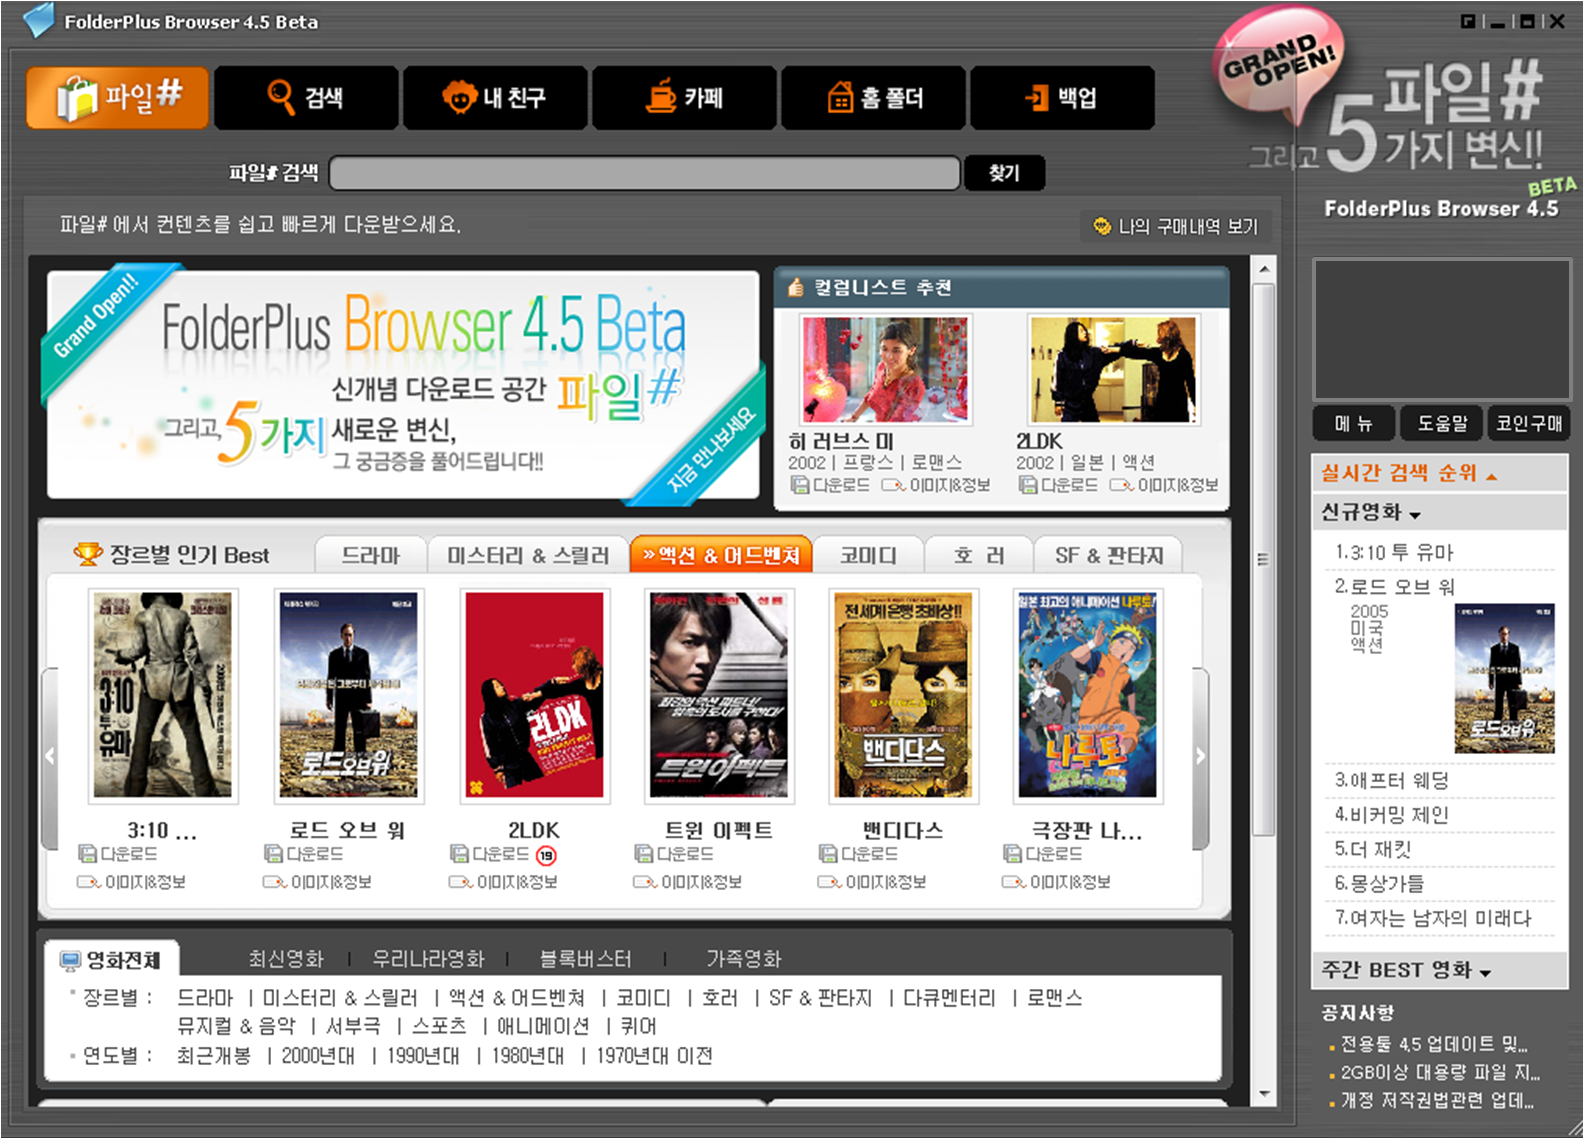1584x1139 pixels.
Task: Click 히 러브스 미 recommended thumbnail
Action: click(886, 370)
